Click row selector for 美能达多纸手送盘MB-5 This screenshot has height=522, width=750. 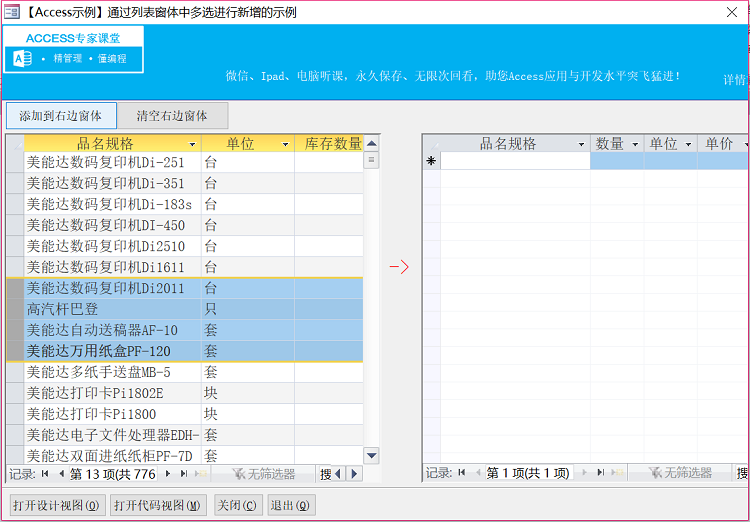coord(15,372)
